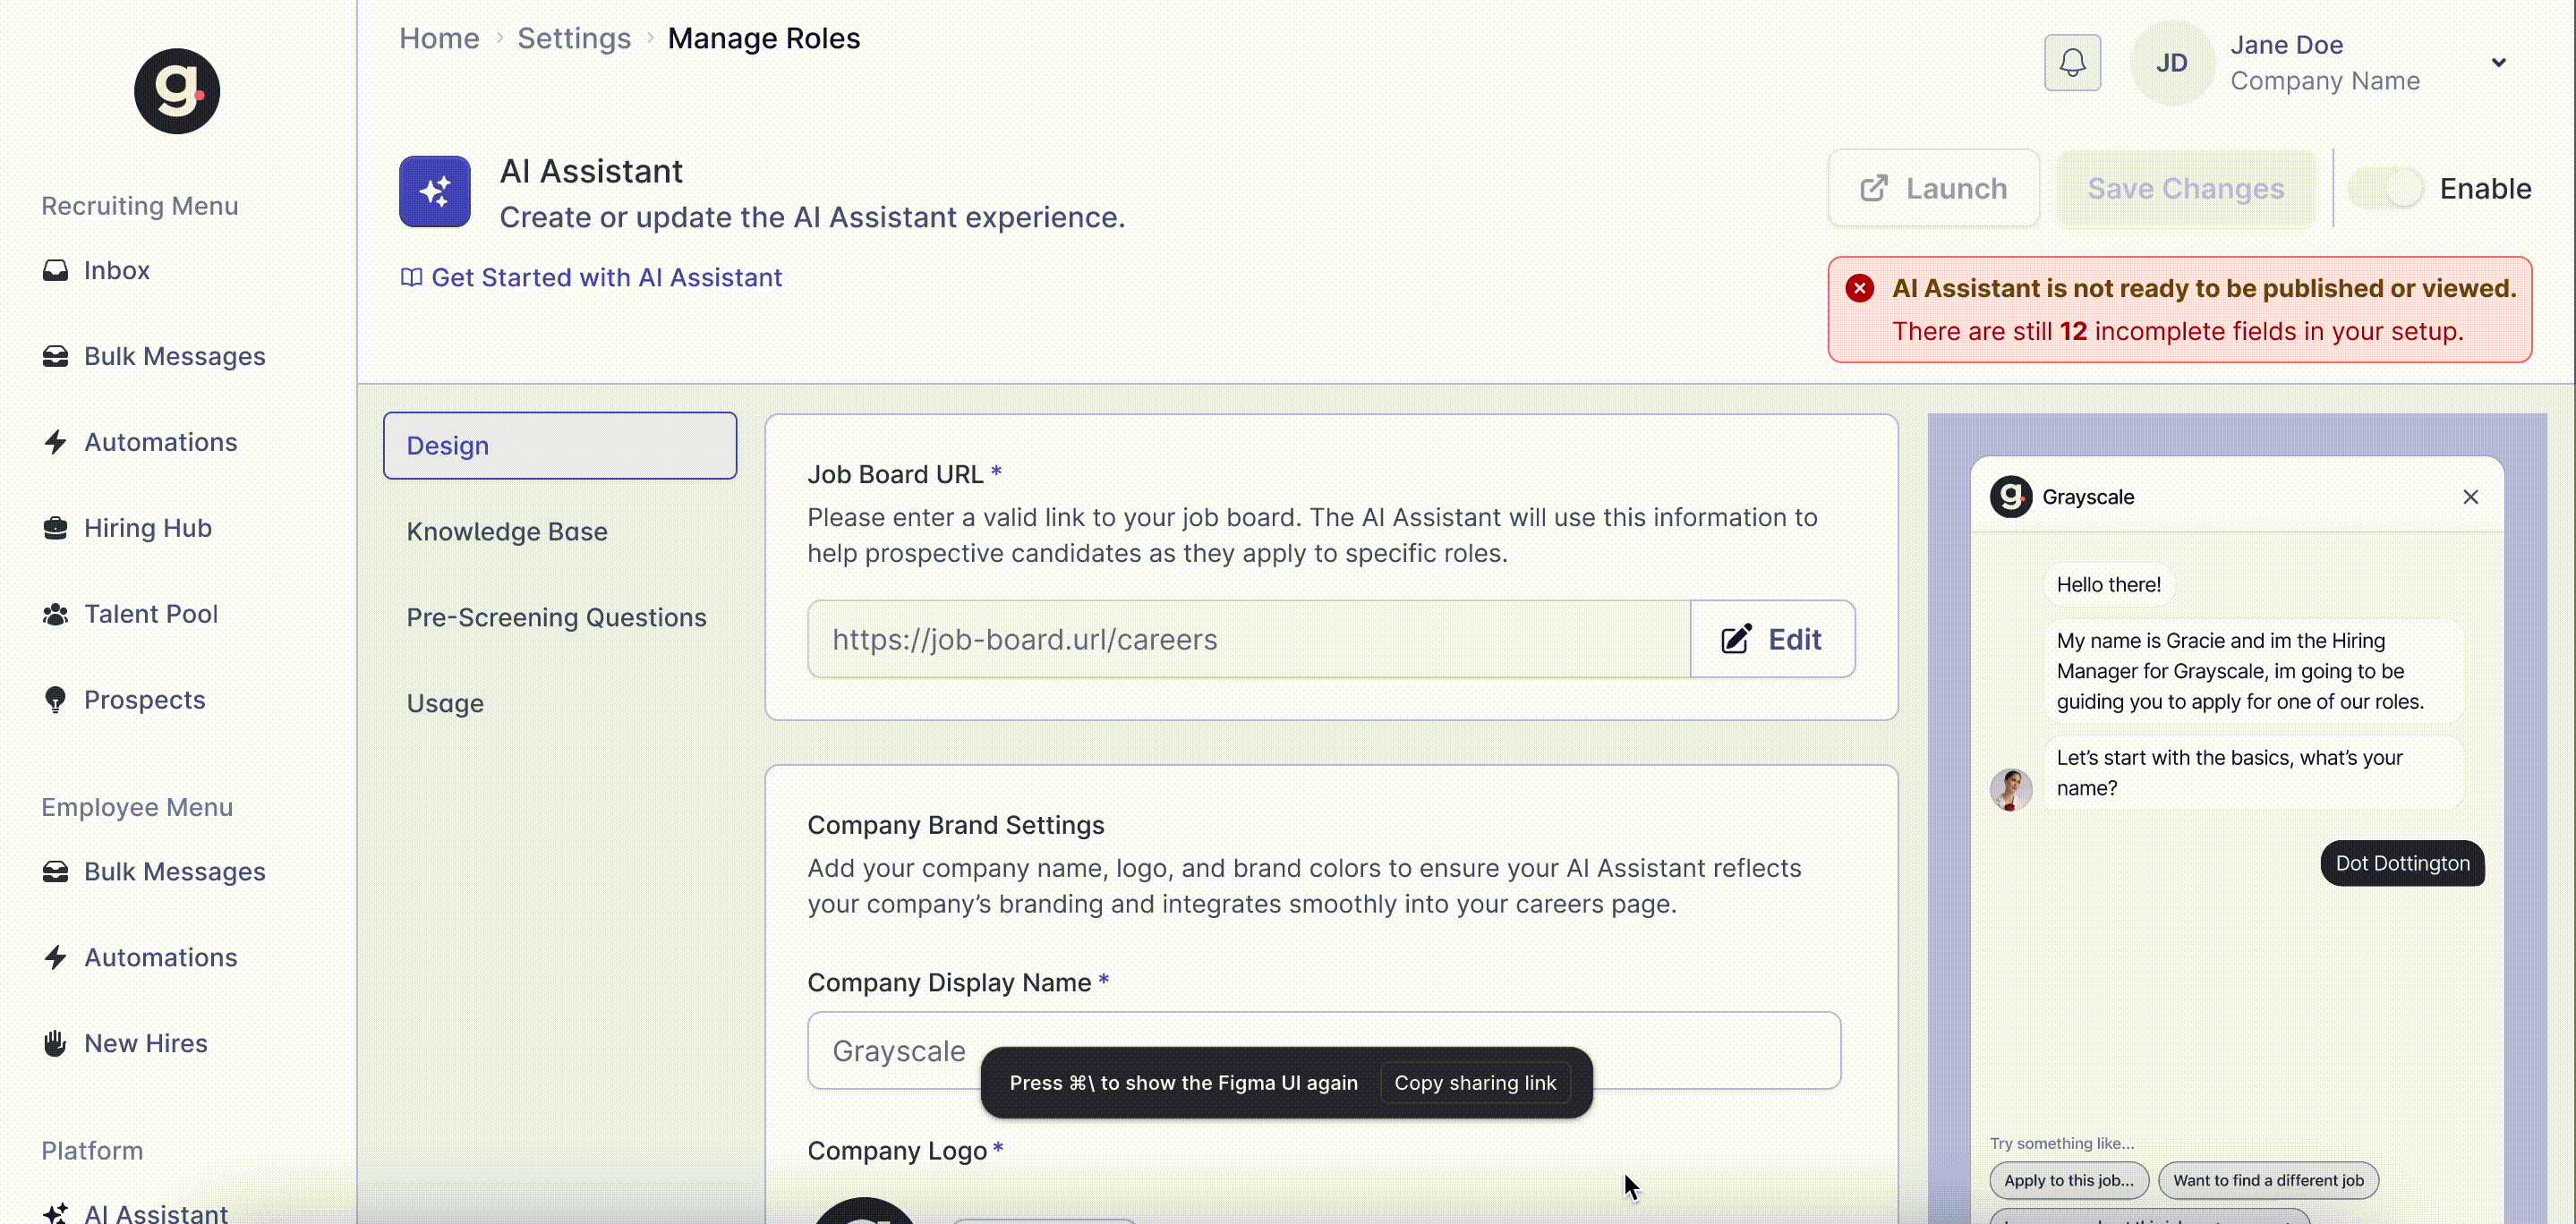Click the Grayscale logo in sidebar
This screenshot has height=1224, width=2576.
[177, 91]
